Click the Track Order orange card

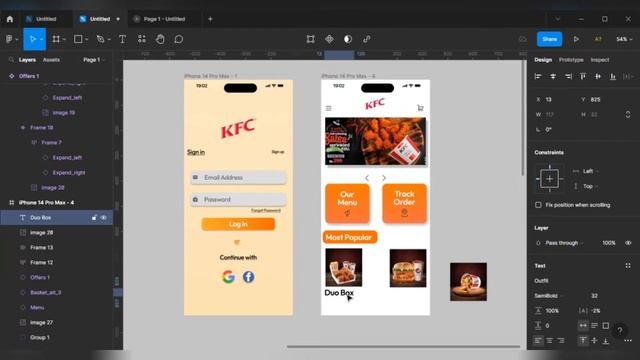click(404, 203)
